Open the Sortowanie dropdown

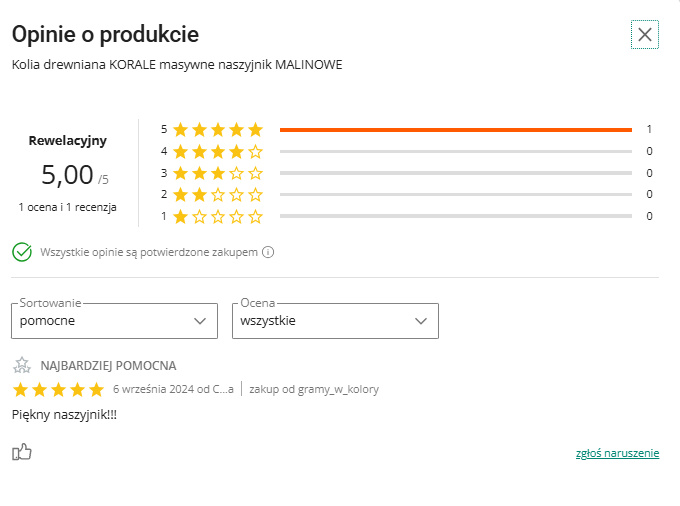pos(114,321)
